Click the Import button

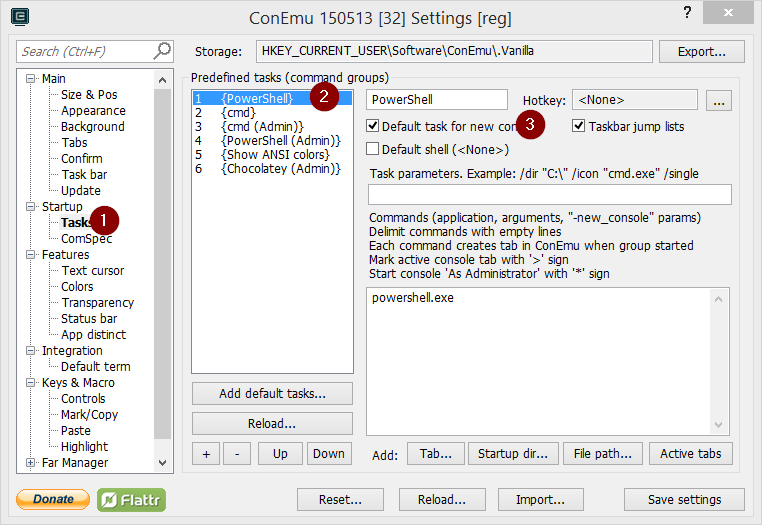(x=540, y=500)
